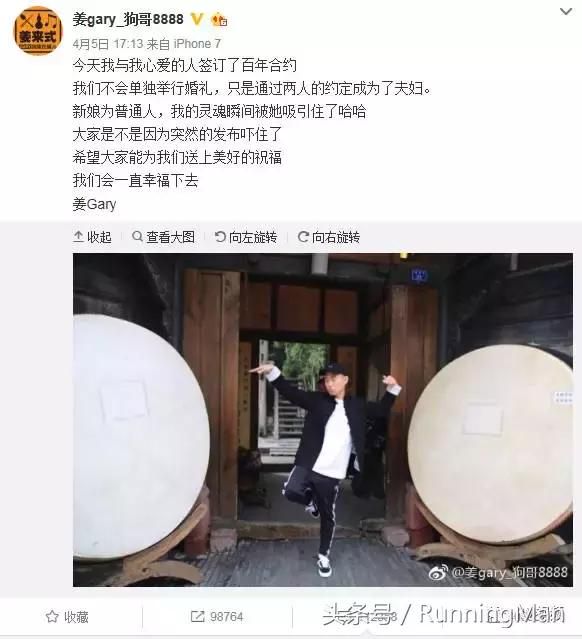582x639 pixels.
Task: Click the 姜gary profile avatar
Action: pyautogui.click(x=38, y=30)
